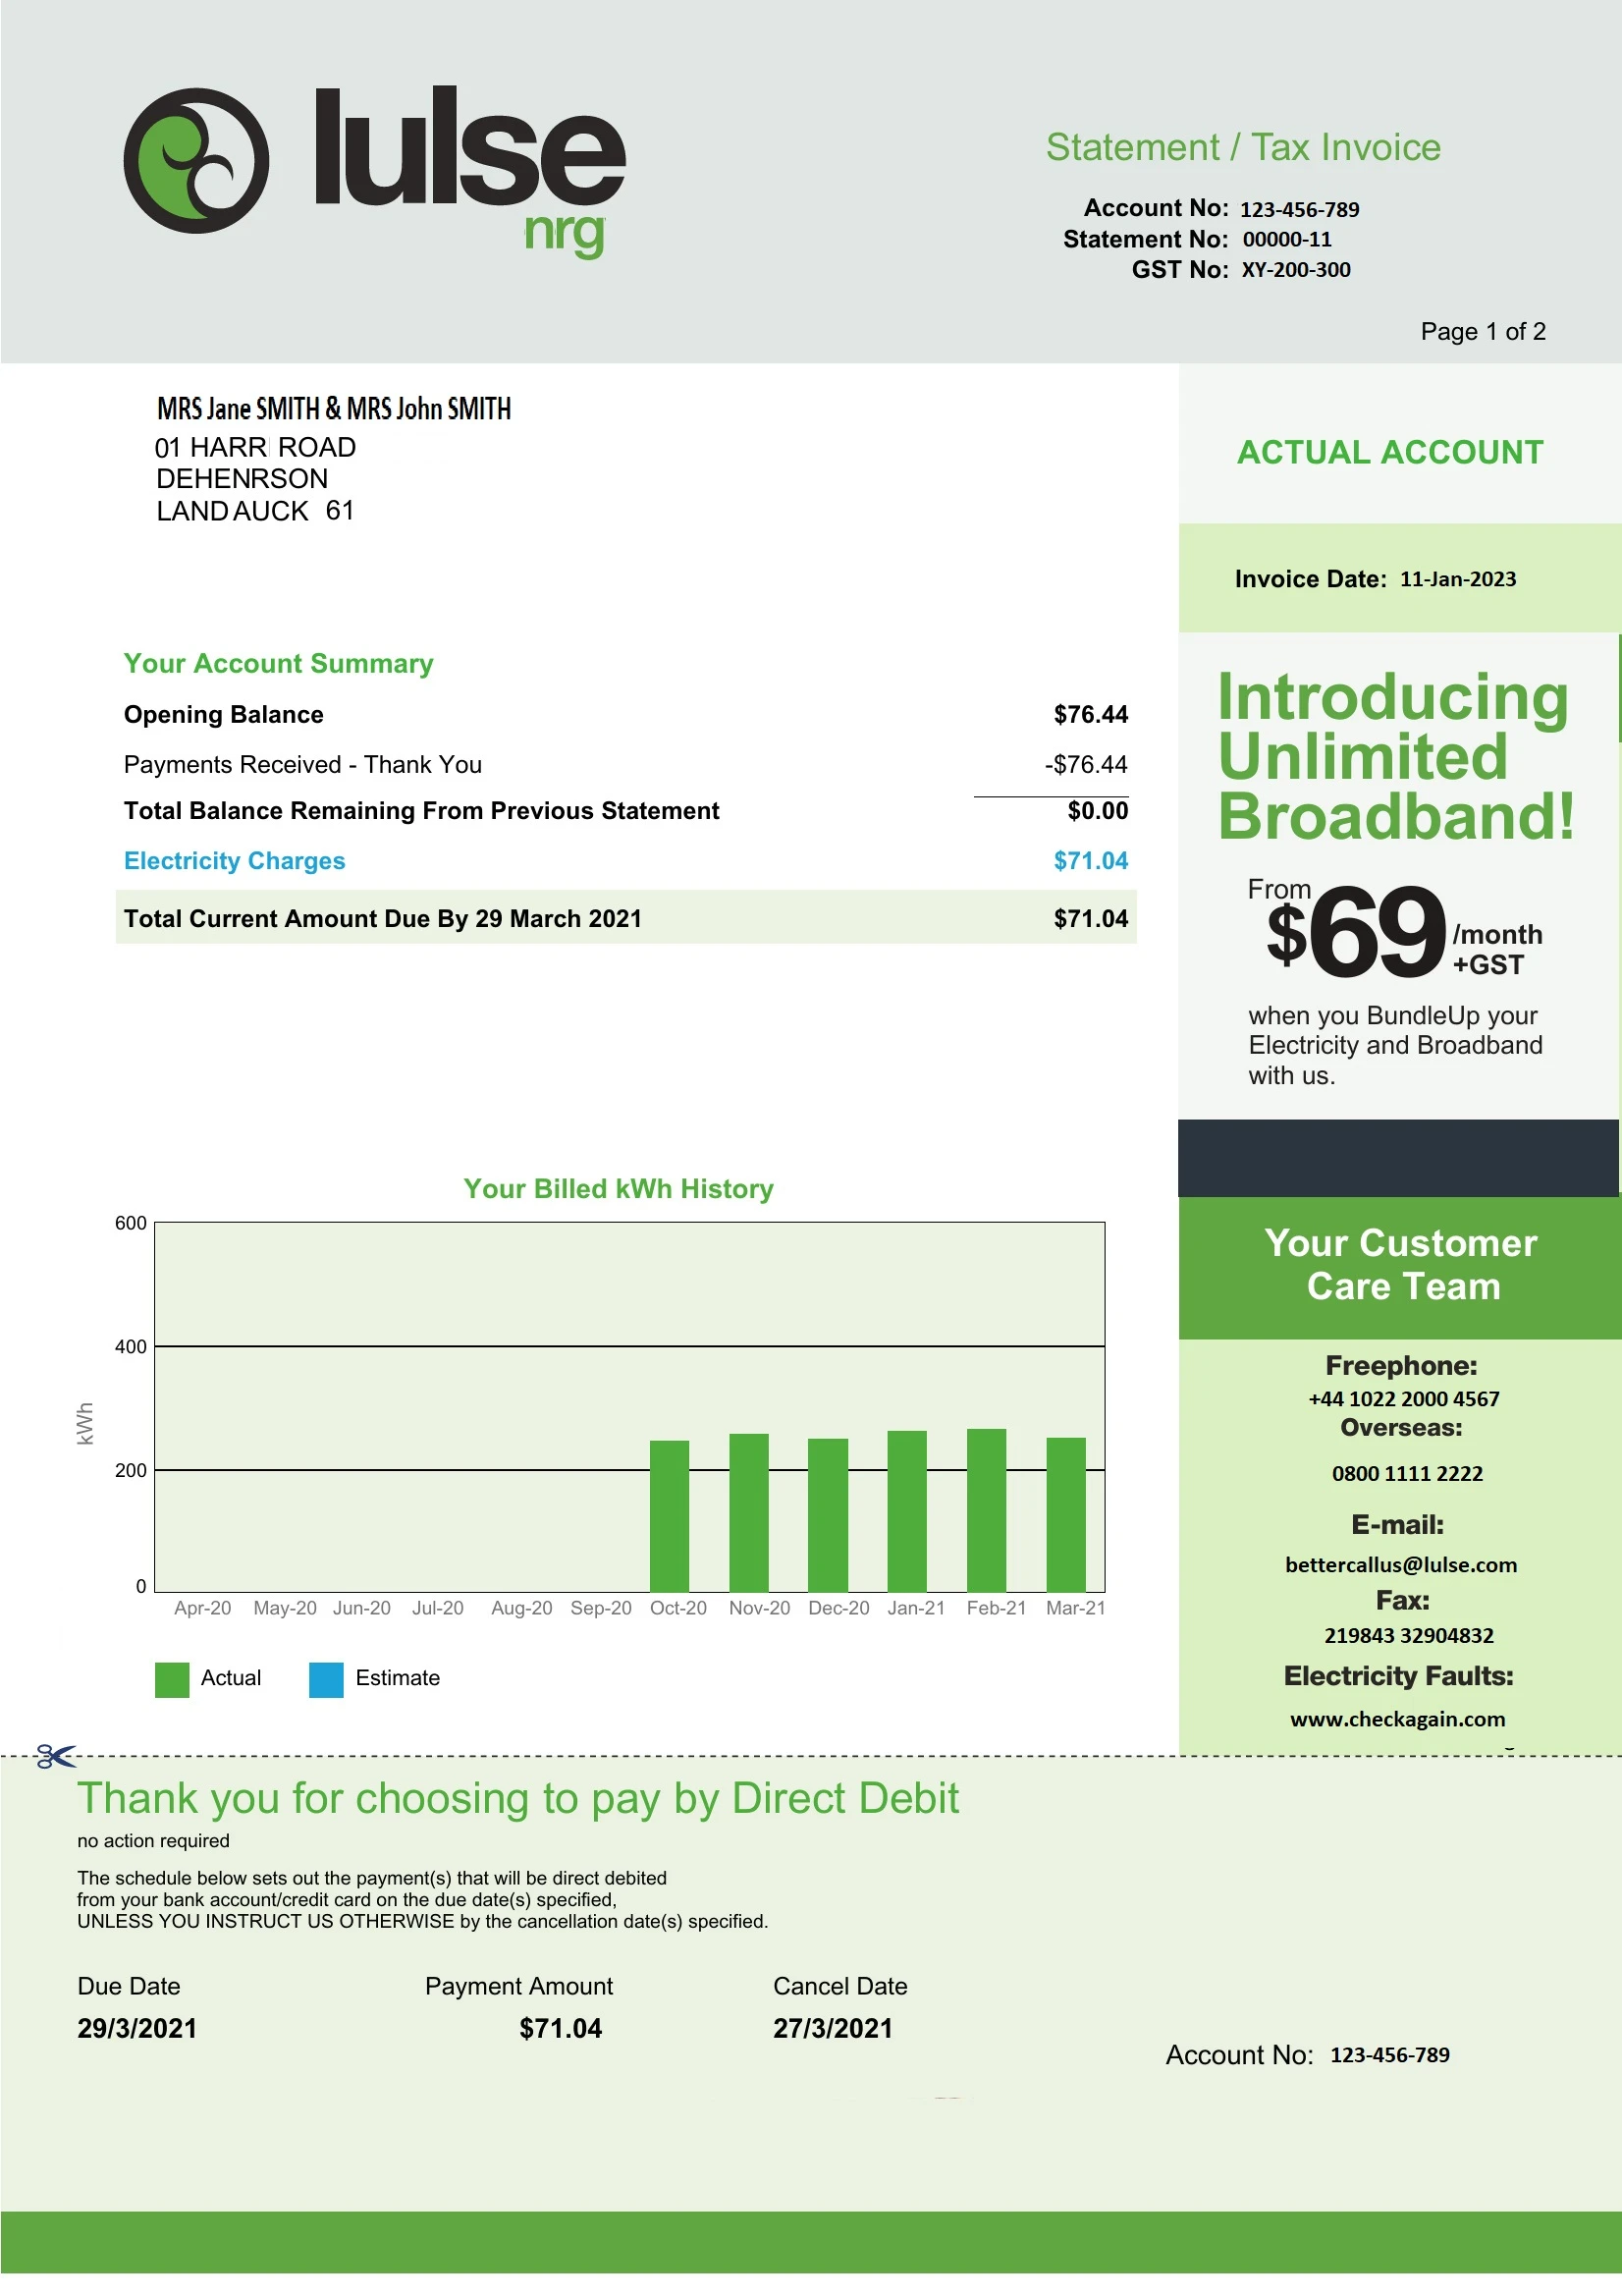Click the Cancel Date value 27/3/2021
Image resolution: width=1622 pixels, height=2296 pixels.
tap(832, 2029)
